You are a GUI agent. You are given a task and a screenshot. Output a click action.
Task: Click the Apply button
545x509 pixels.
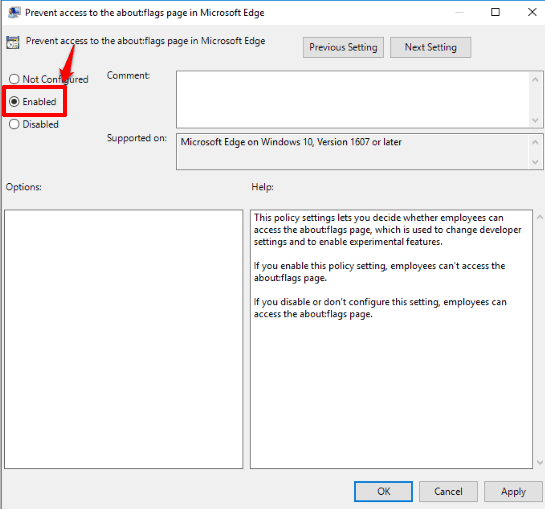(x=513, y=491)
